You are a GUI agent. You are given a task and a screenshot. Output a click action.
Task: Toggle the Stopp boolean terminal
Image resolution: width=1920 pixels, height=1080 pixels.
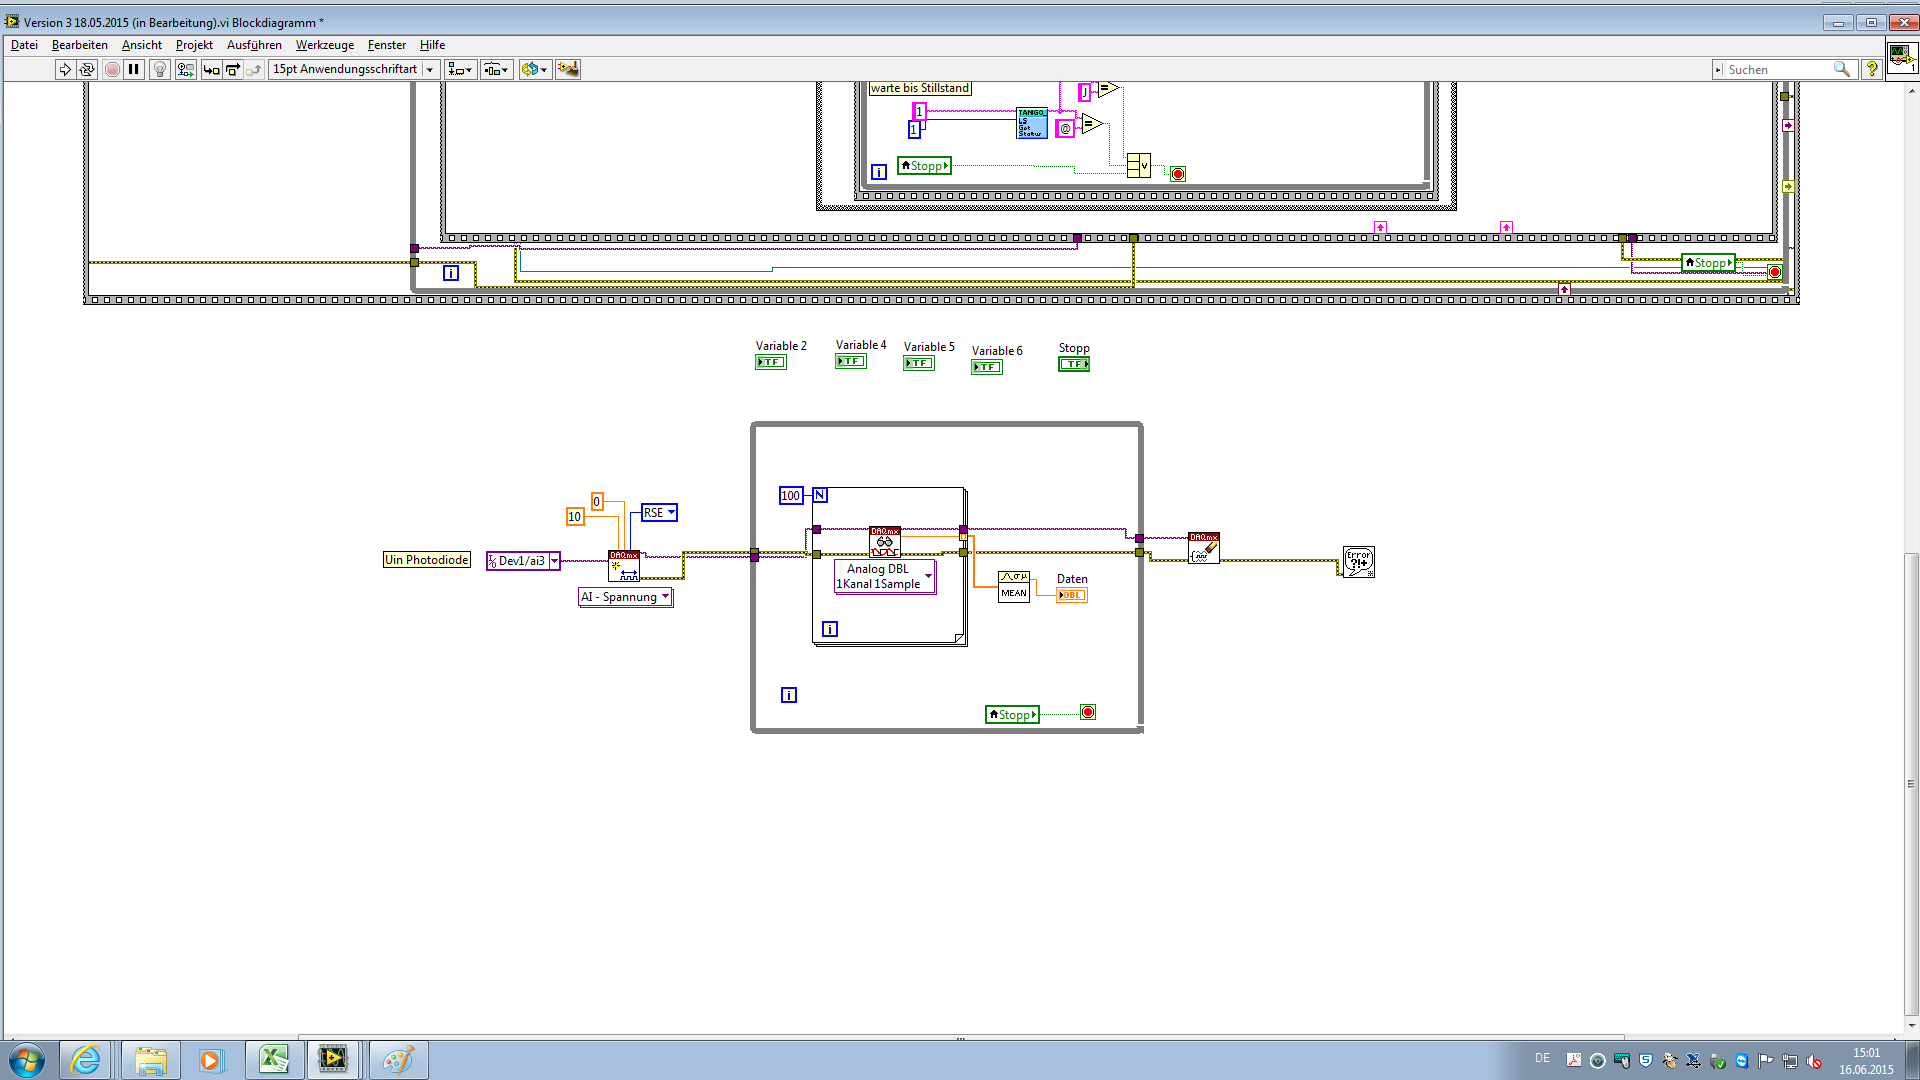1073,364
